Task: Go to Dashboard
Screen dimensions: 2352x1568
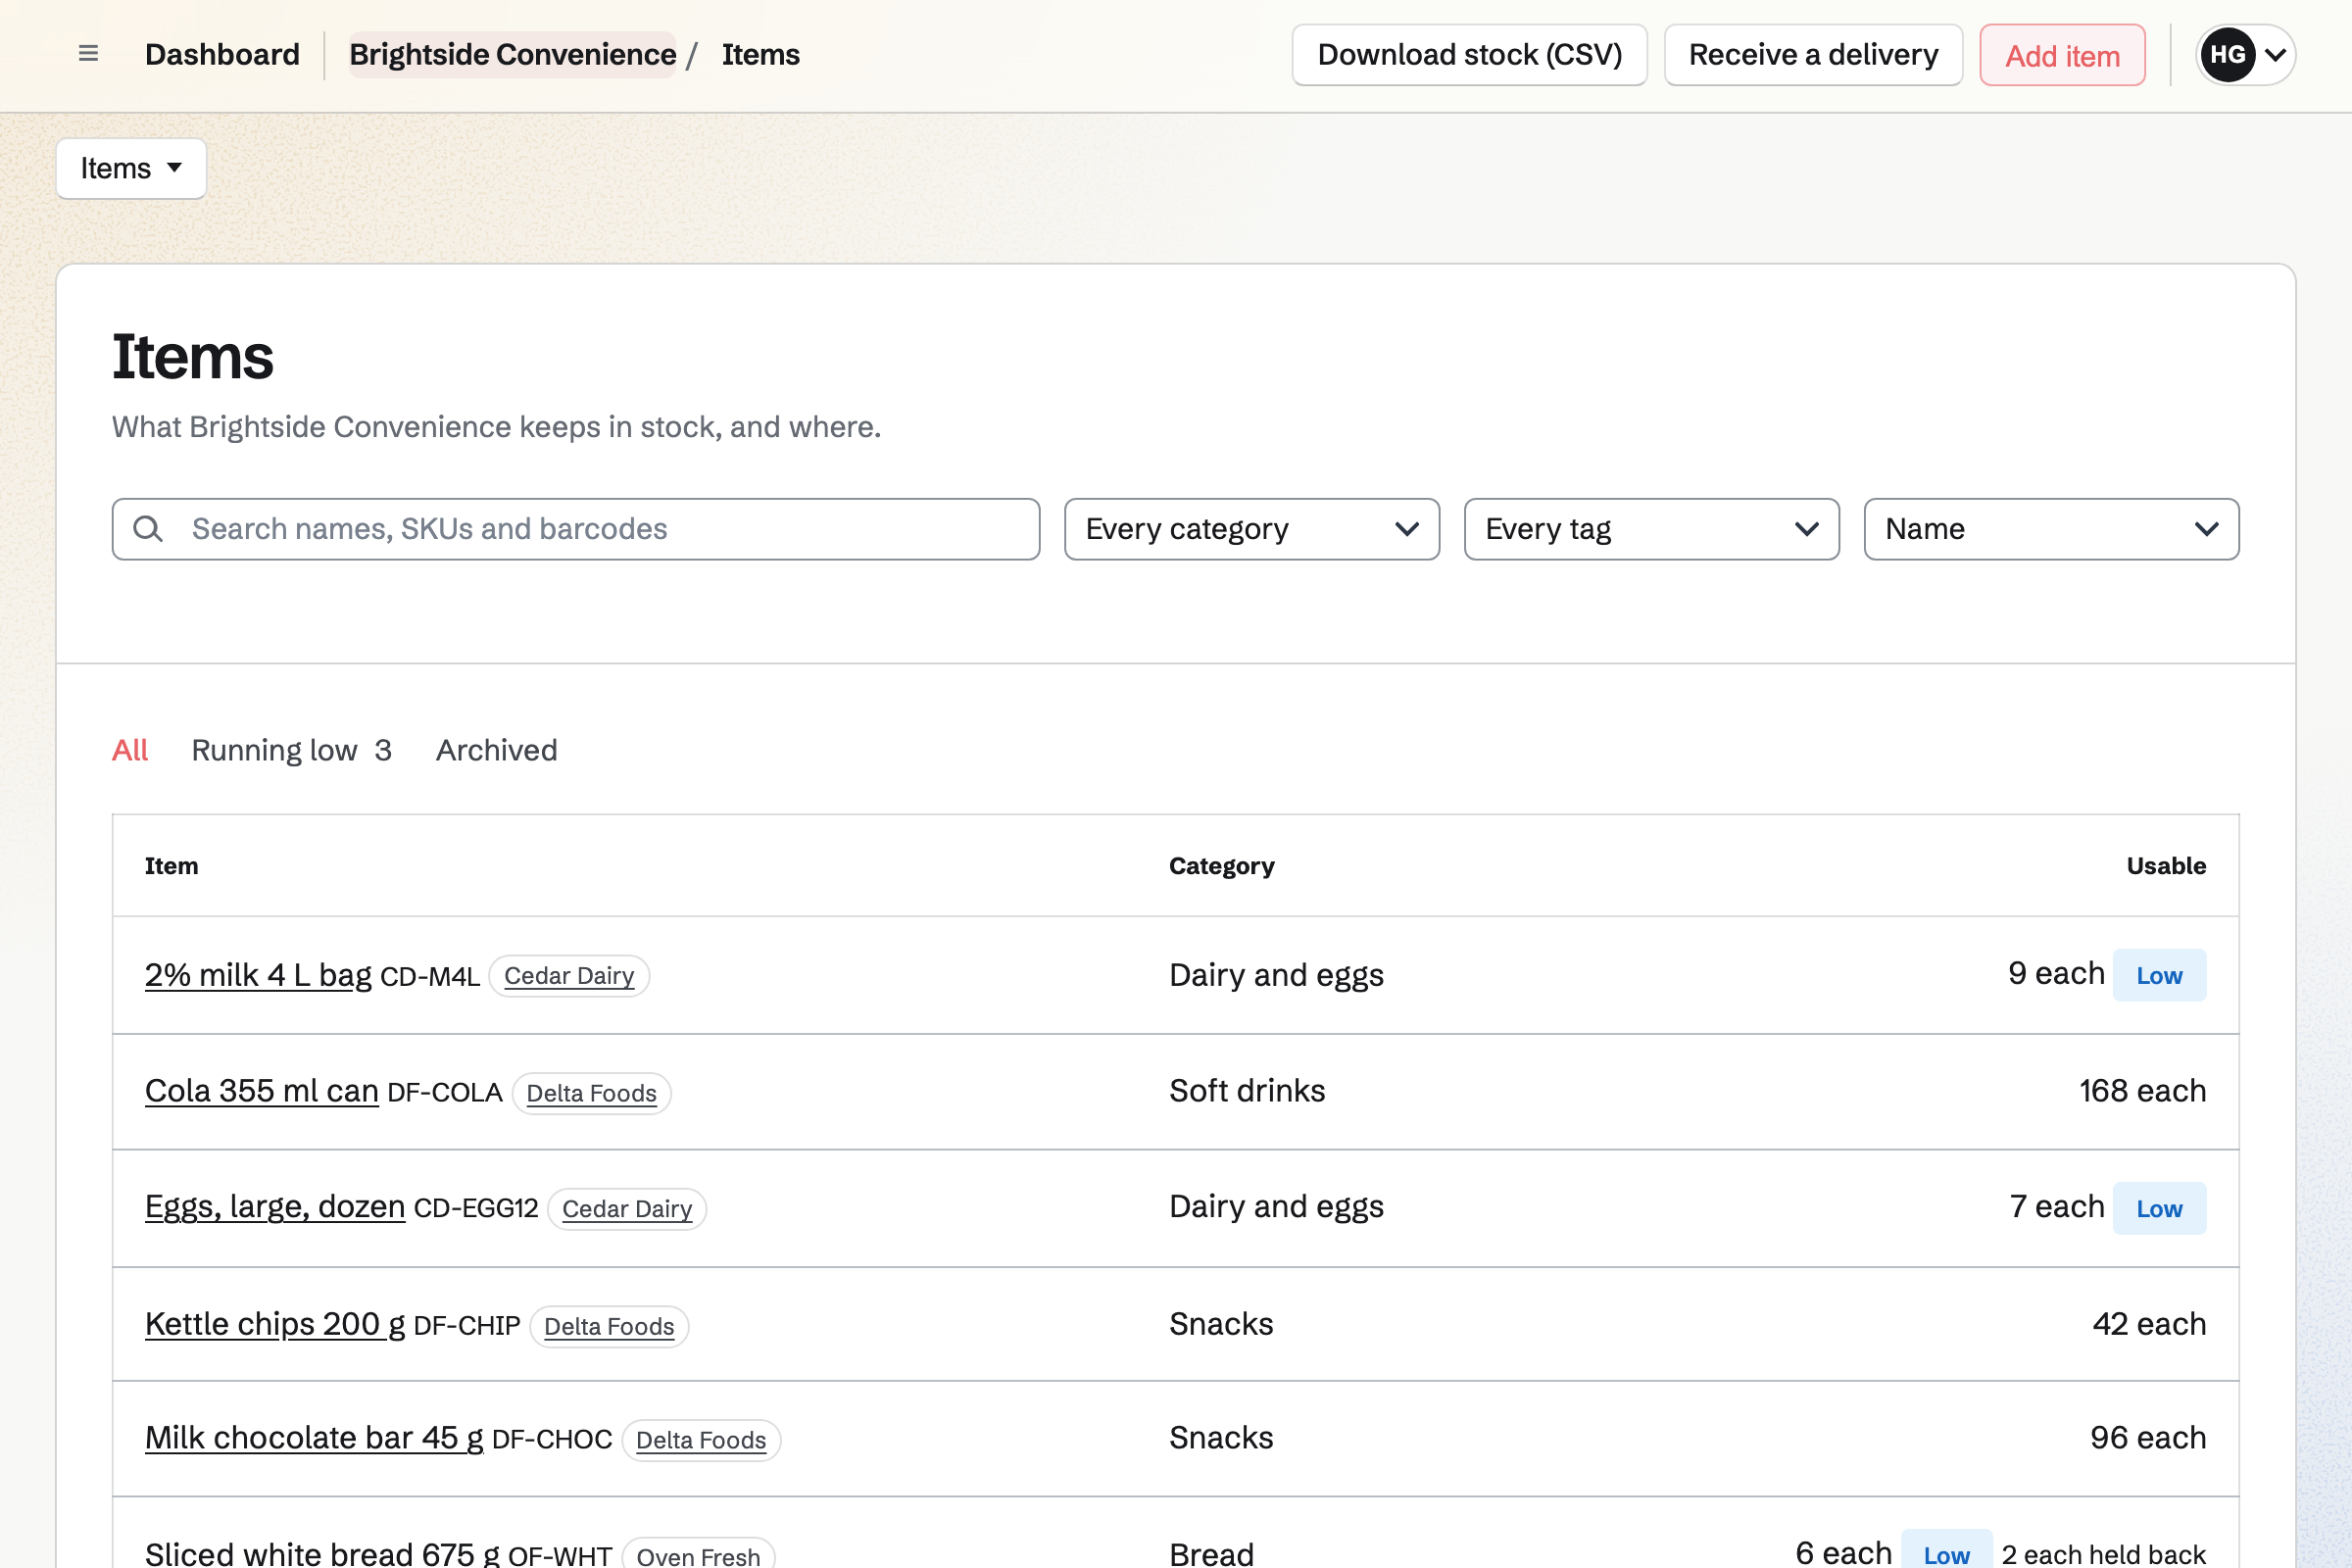Action: 222,54
